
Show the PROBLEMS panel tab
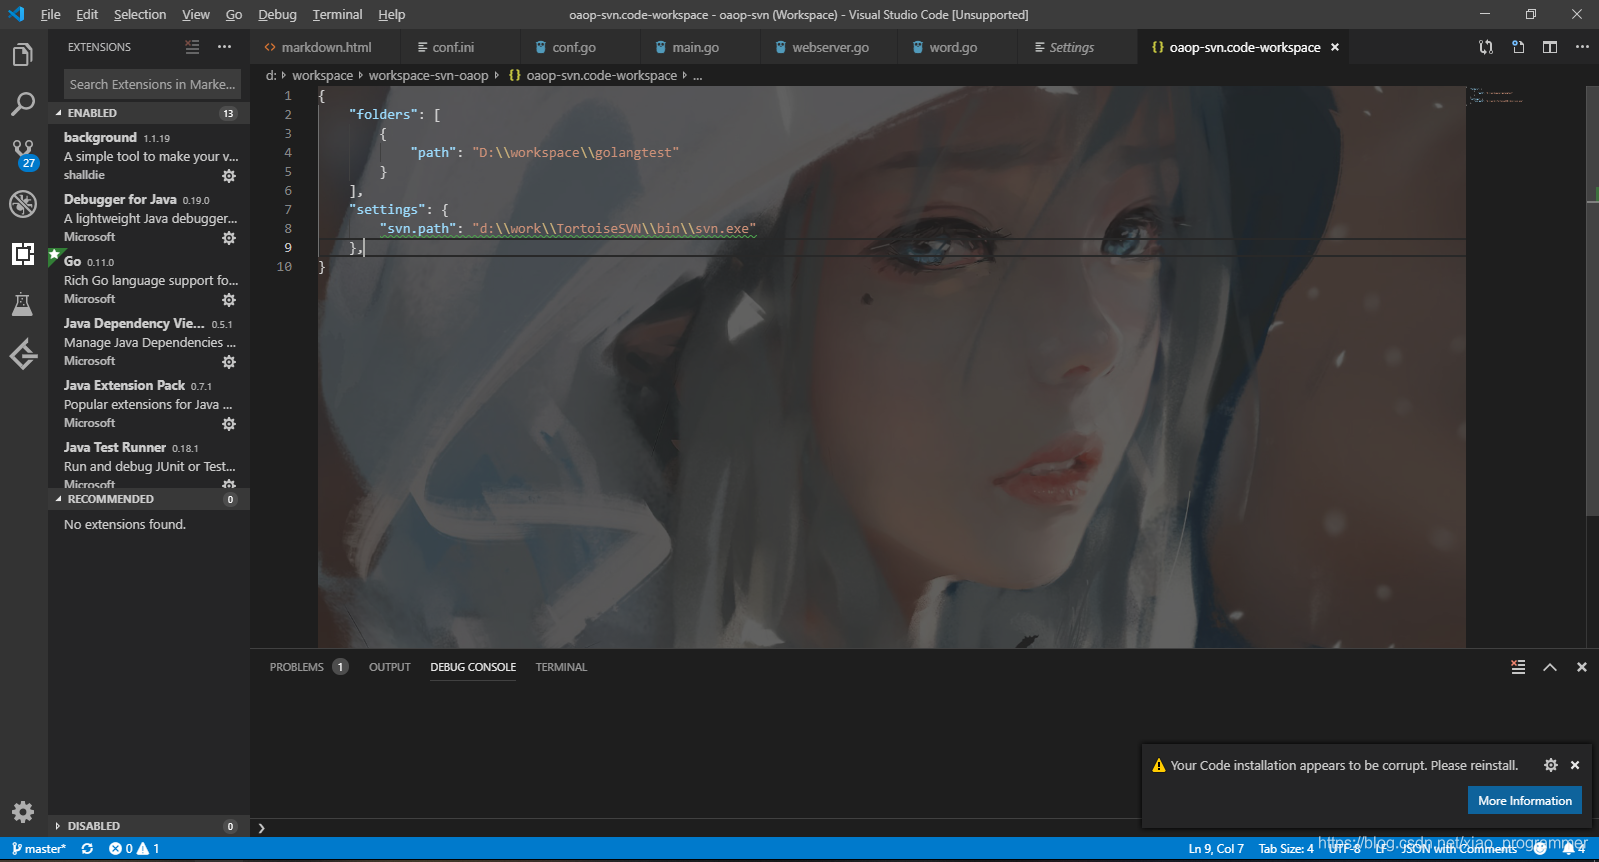[x=308, y=667]
